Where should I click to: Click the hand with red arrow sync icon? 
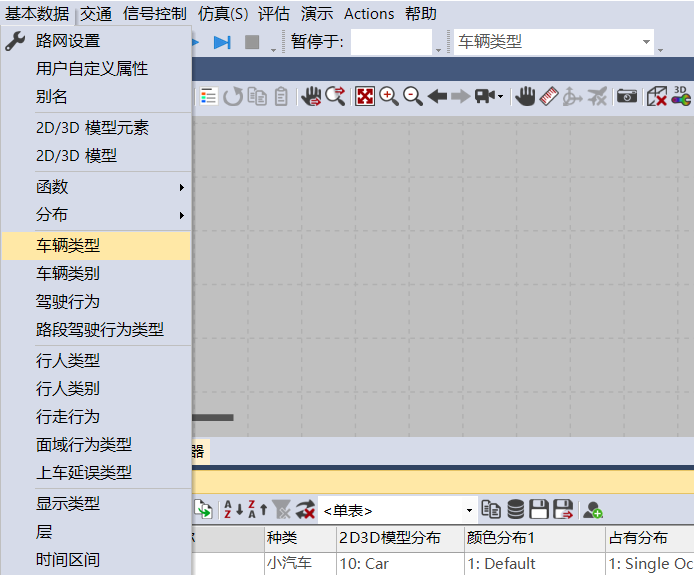click(x=311, y=96)
